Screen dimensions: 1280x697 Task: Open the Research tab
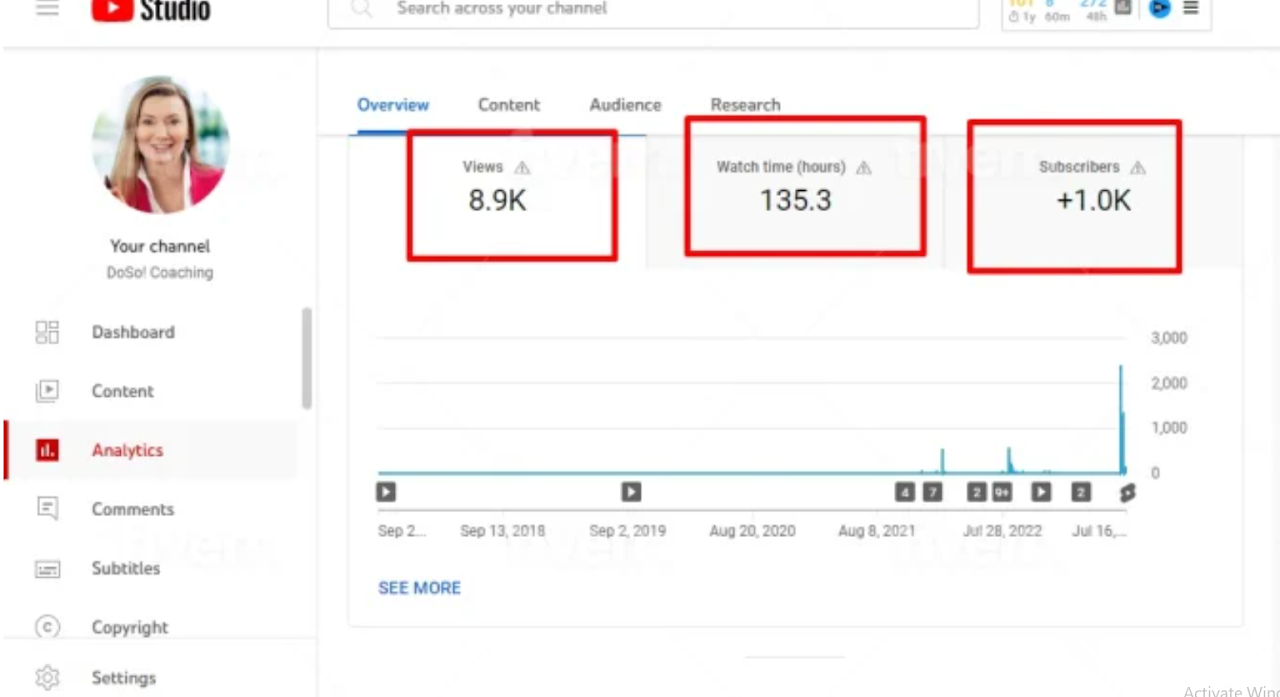point(745,105)
